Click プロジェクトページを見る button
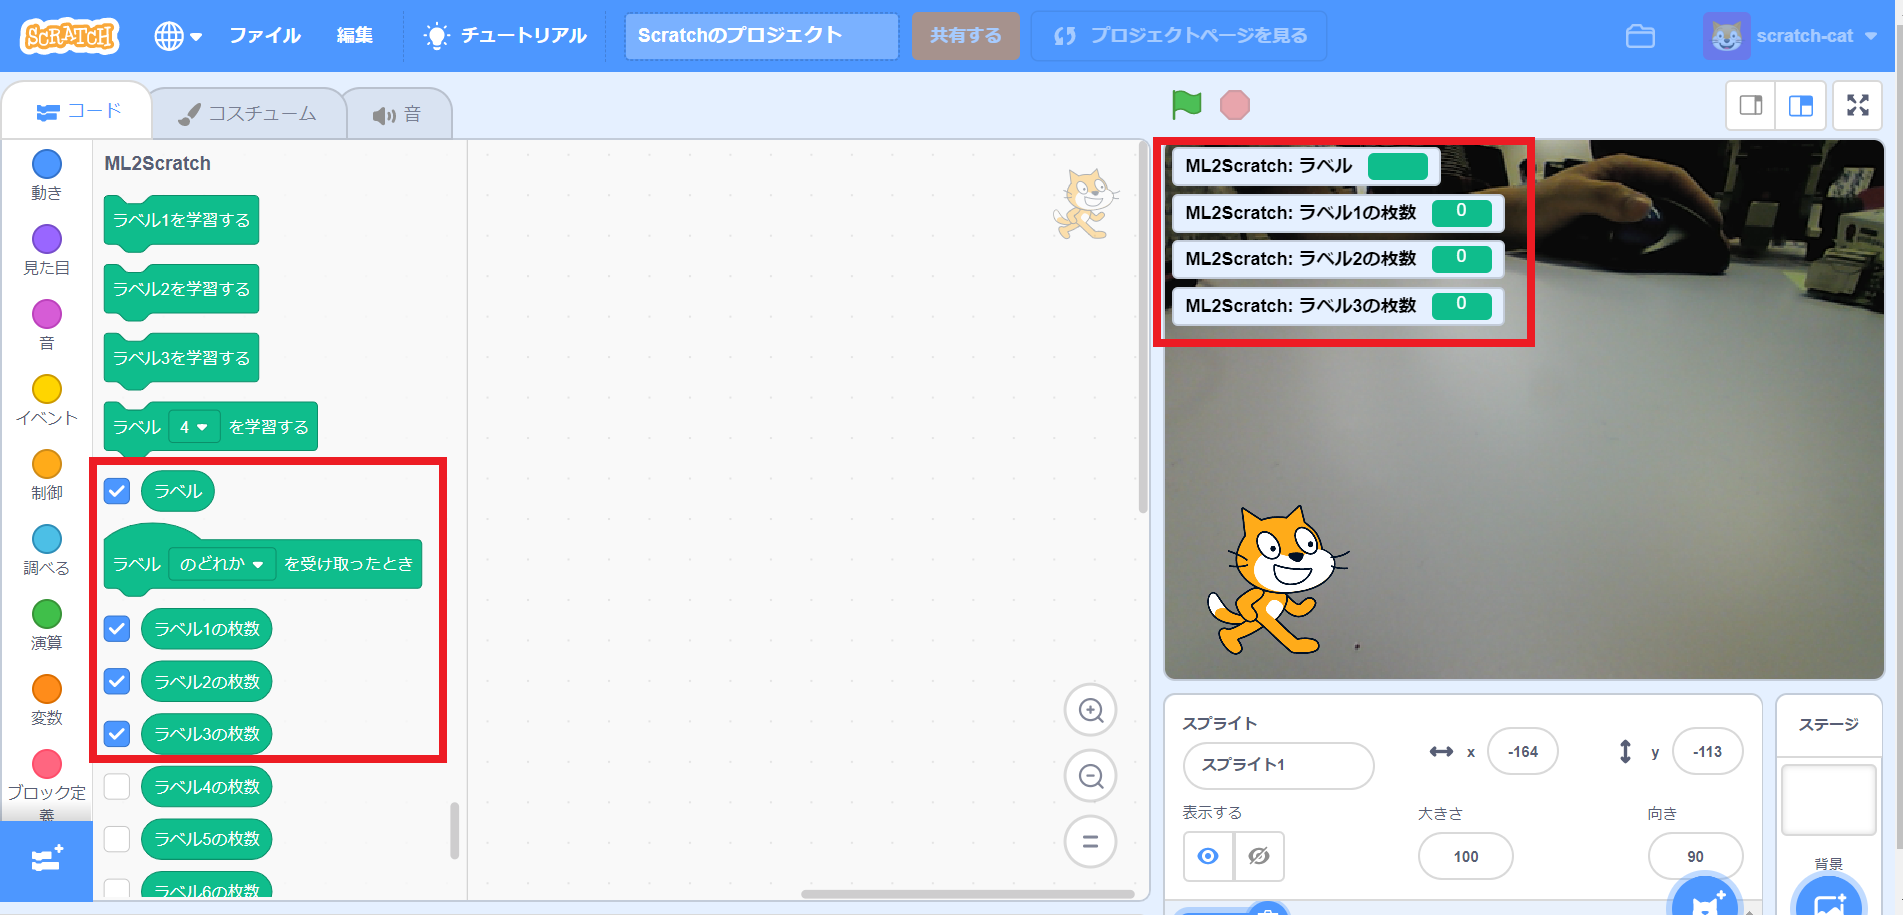Viewport: 1903px width, 915px height. (x=1179, y=36)
